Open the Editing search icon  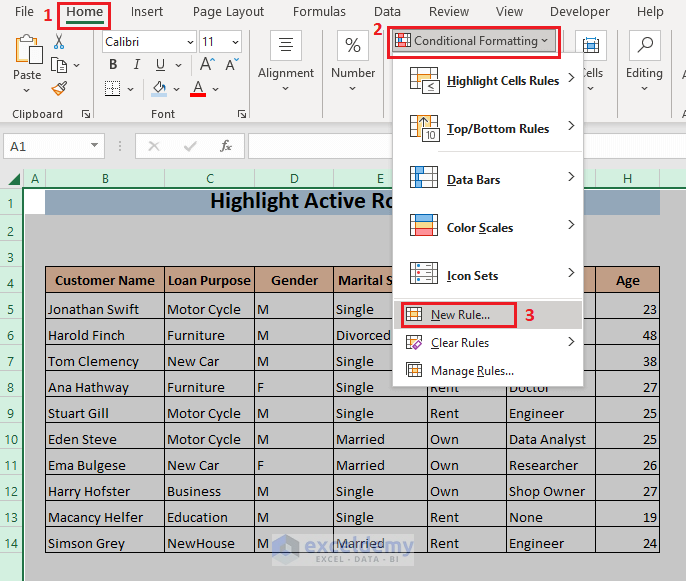point(644,46)
